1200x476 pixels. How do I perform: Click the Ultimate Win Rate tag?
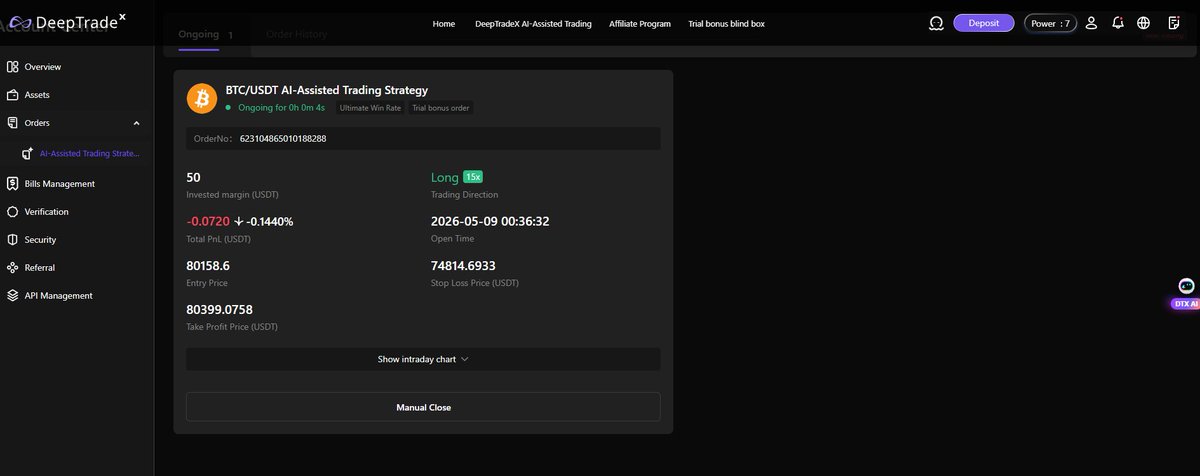370,107
